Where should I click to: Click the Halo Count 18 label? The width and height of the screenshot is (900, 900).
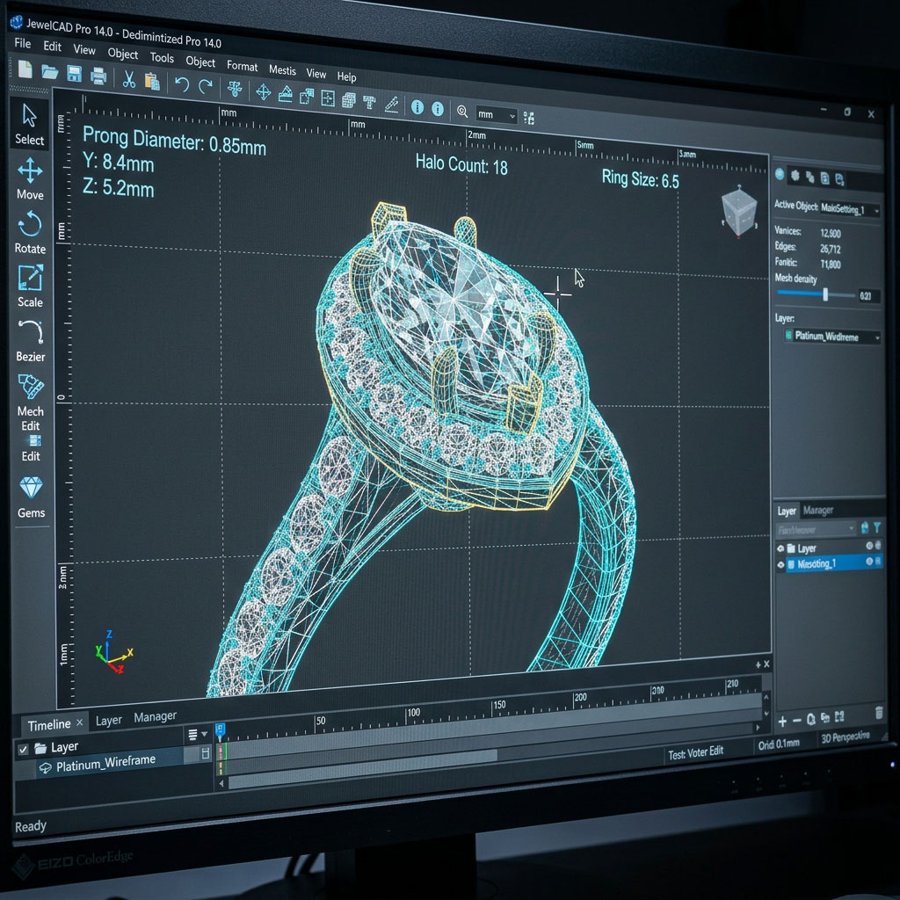tap(461, 164)
